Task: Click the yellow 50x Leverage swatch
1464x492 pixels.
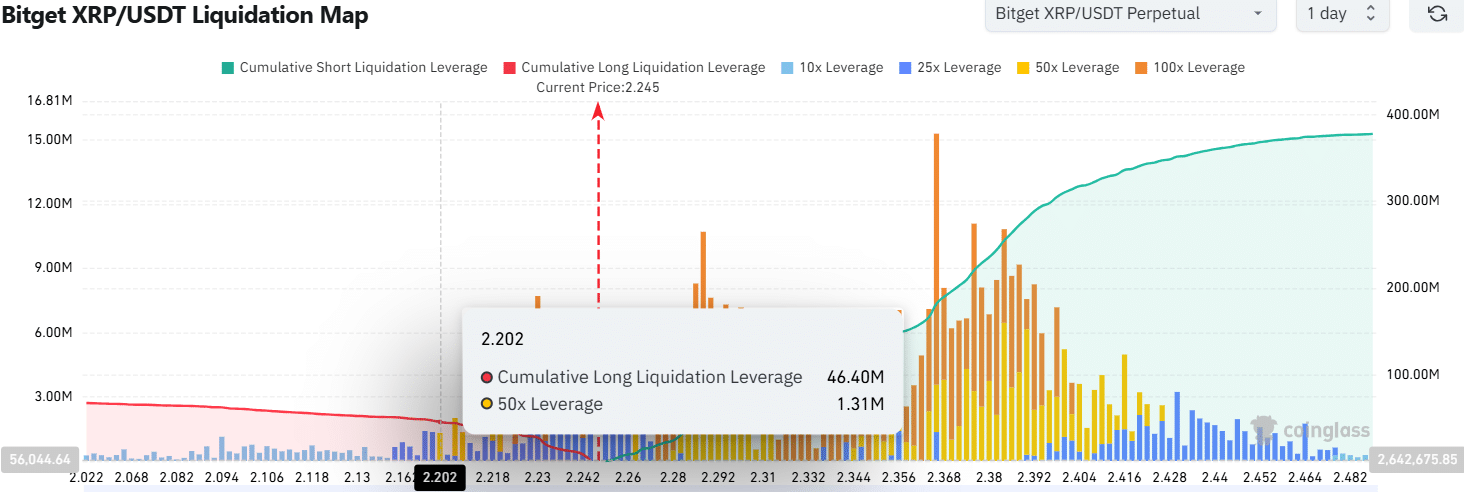Action: pos(1023,68)
